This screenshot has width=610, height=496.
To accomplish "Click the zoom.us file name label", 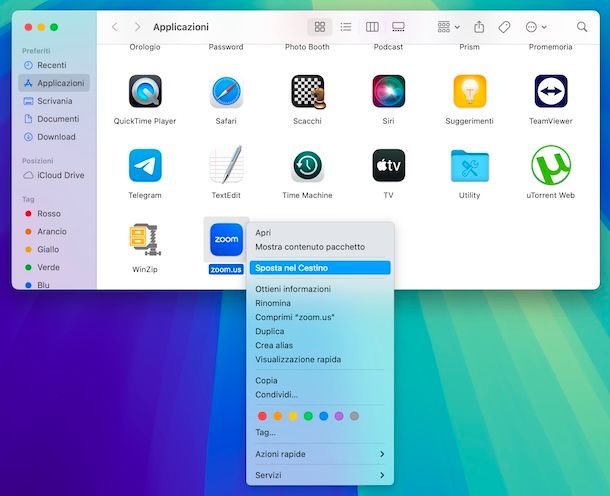I will click(x=226, y=269).
